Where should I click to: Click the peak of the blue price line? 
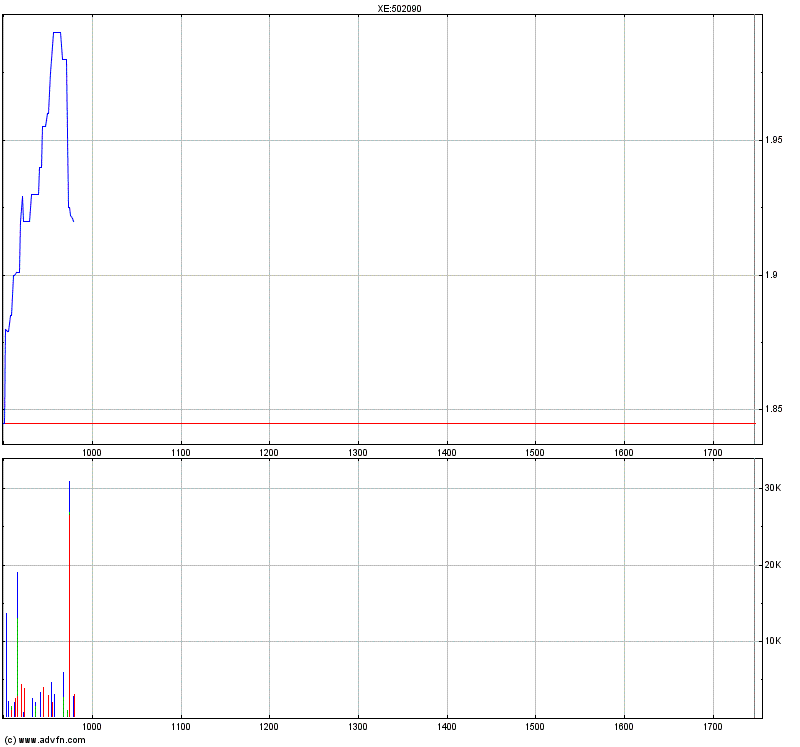tap(57, 33)
